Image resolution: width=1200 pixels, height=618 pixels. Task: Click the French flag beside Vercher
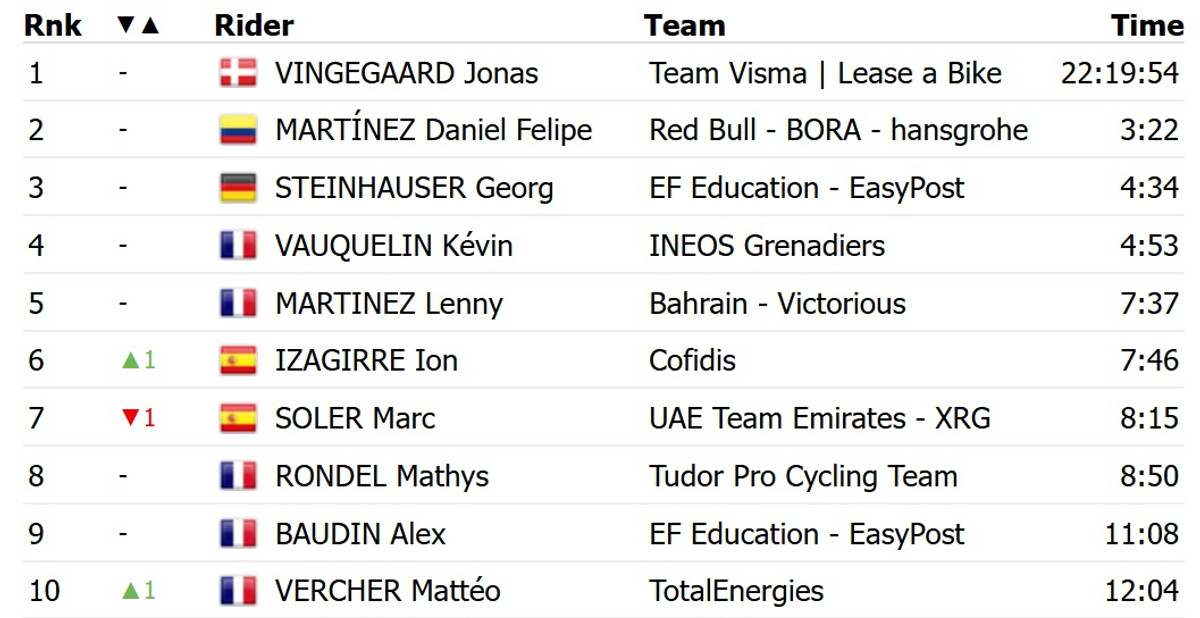click(x=238, y=591)
